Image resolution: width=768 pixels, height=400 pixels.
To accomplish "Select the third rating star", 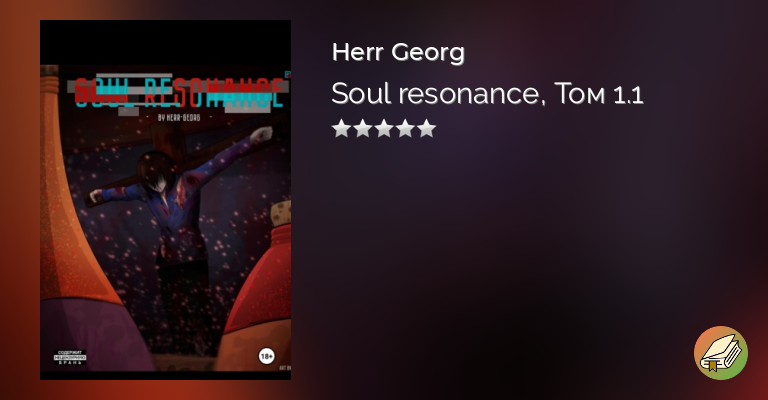I will 384,128.
